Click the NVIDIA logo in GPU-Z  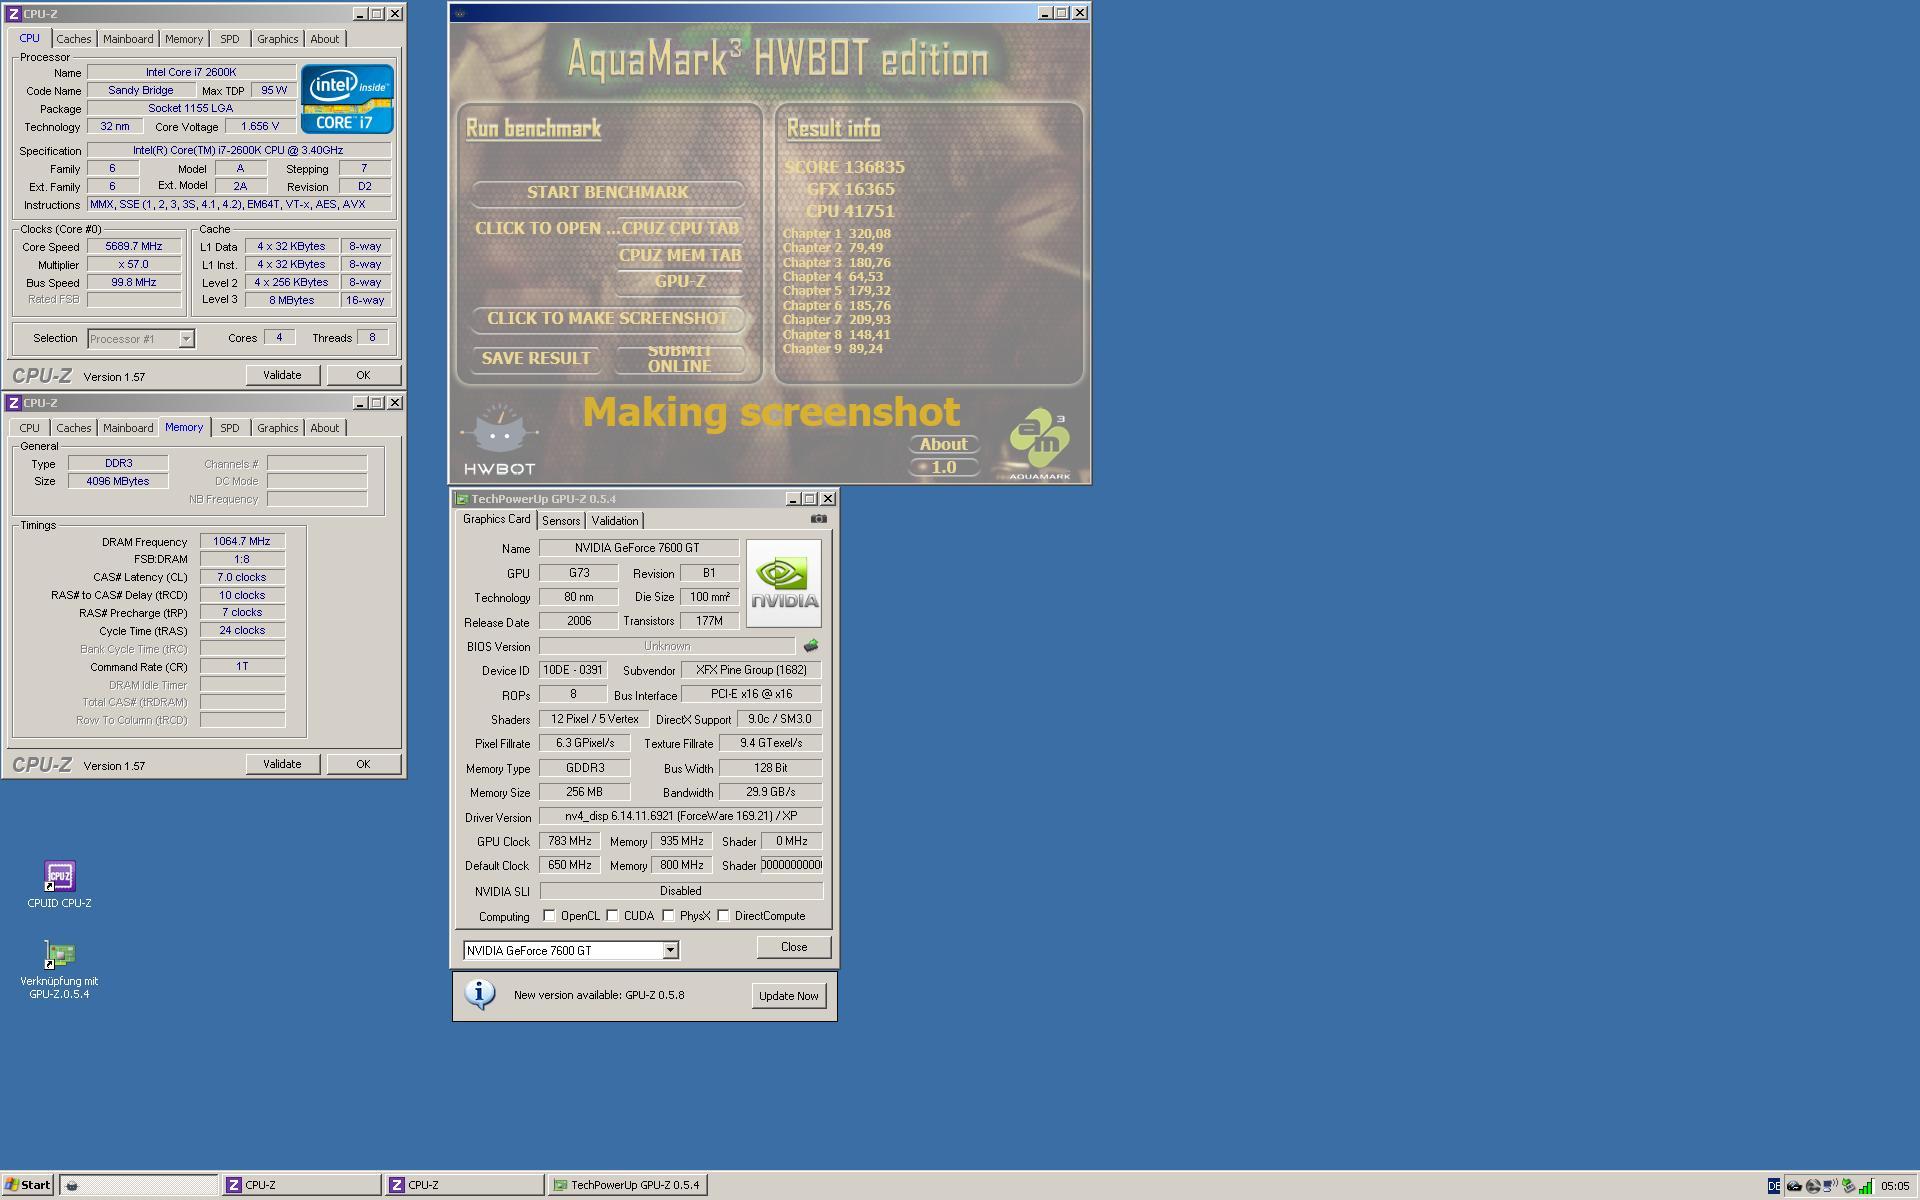[x=784, y=584]
